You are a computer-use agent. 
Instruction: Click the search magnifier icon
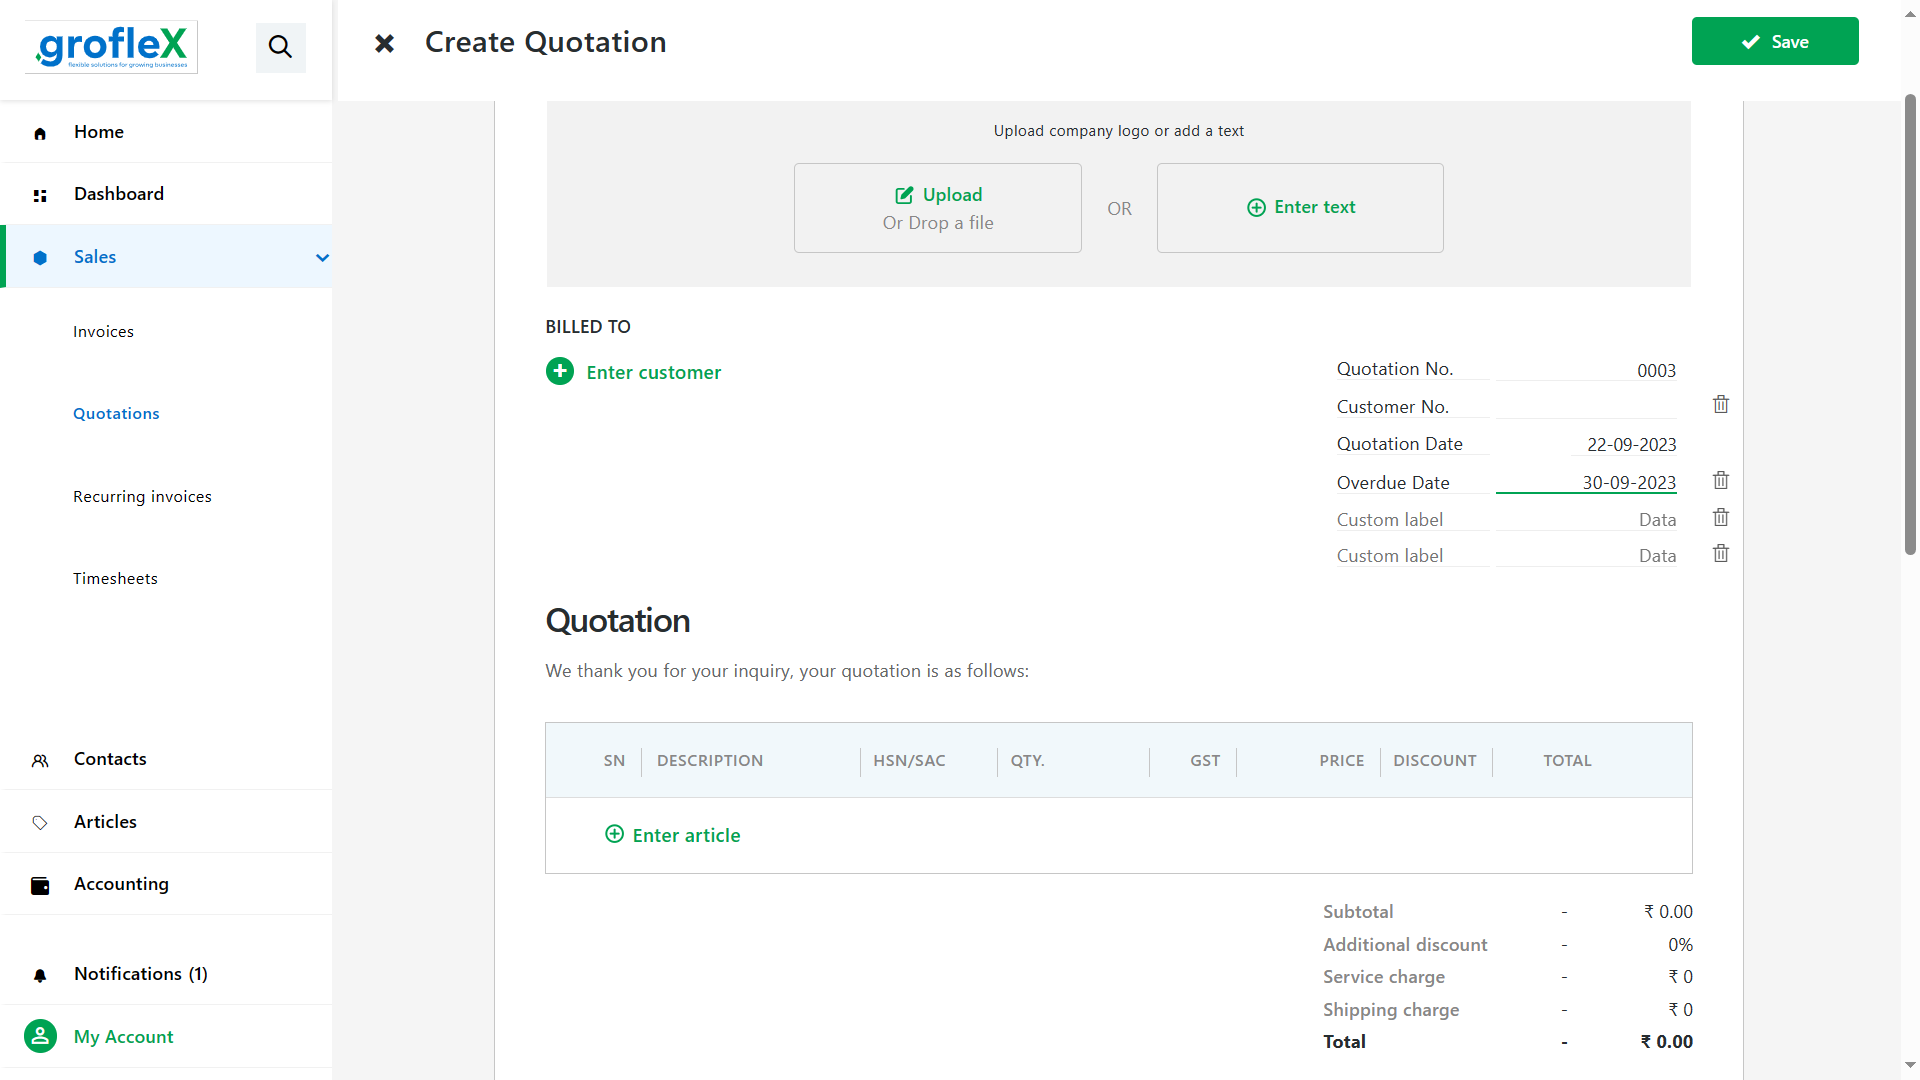(280, 47)
